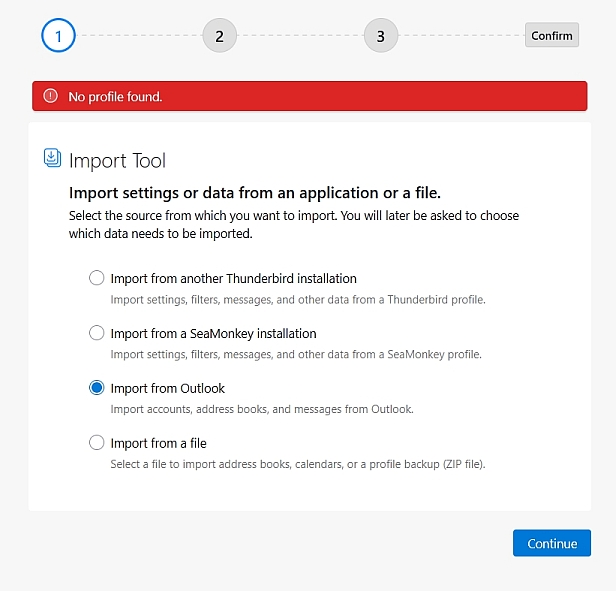616x591 pixels.
Task: Click the red error alert icon
Action: [x=51, y=96]
